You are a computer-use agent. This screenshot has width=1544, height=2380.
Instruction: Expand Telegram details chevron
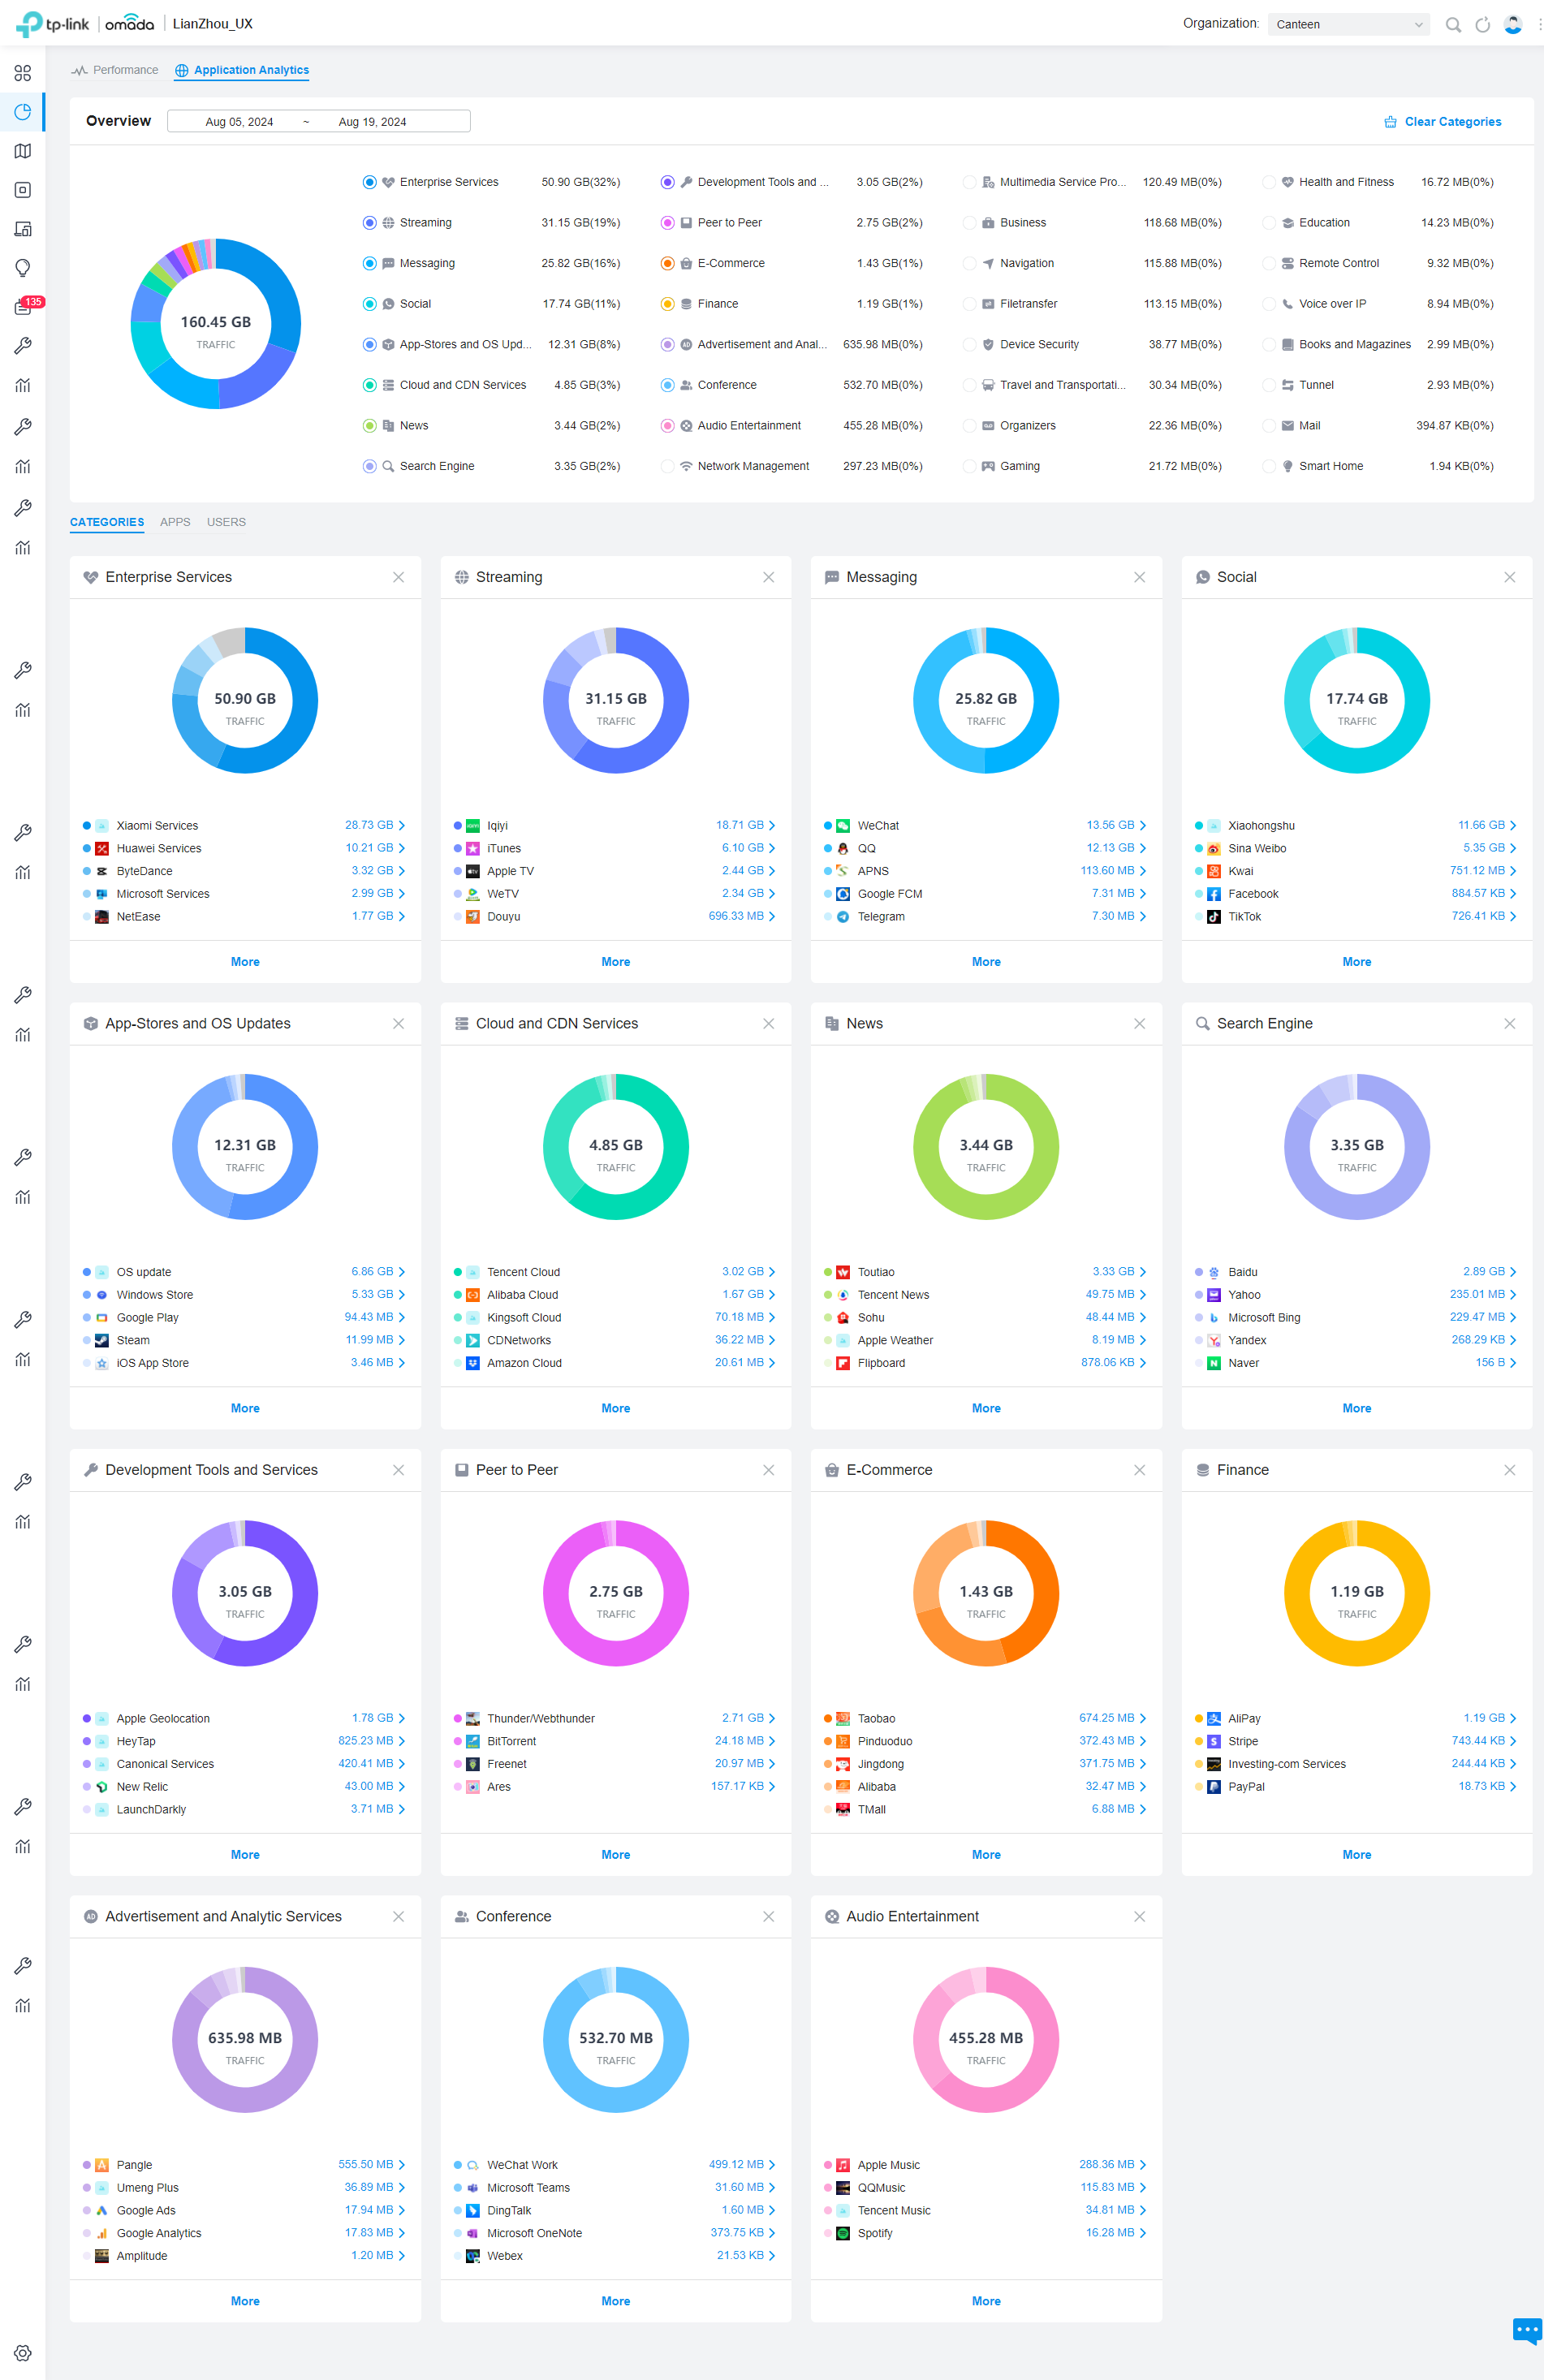(1143, 917)
